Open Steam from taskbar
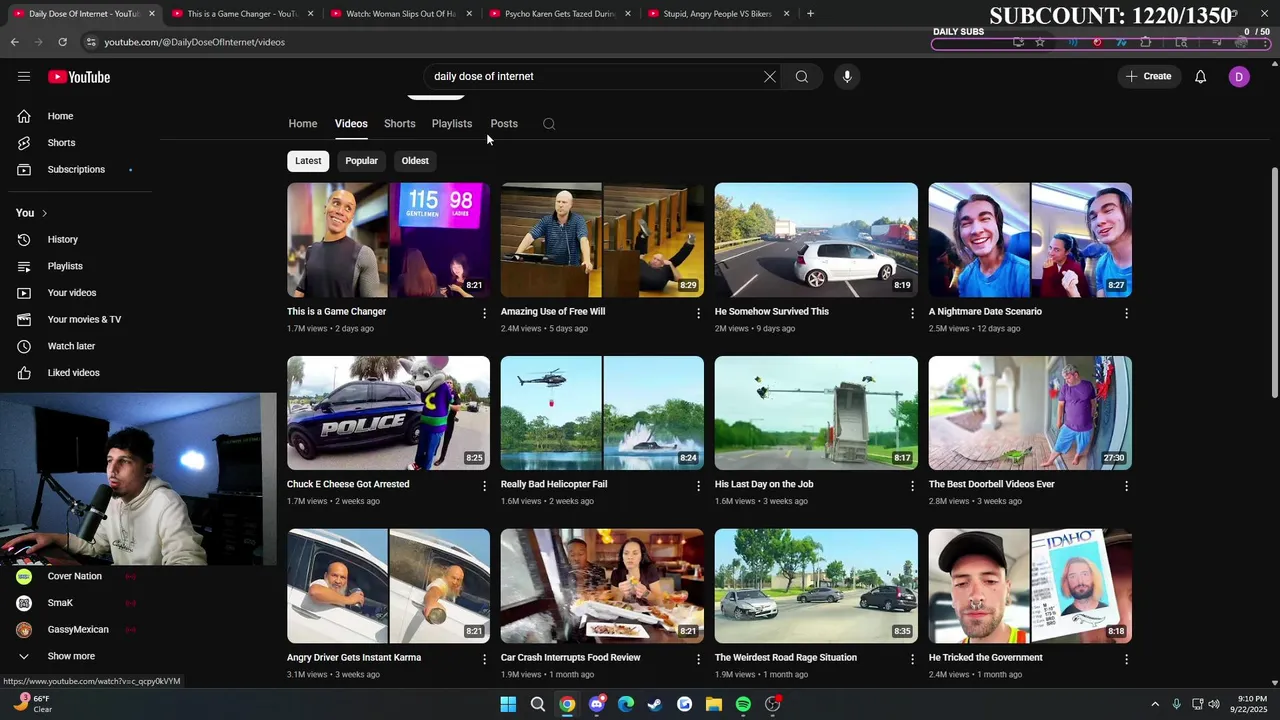This screenshot has height=720, width=1280. tap(655, 704)
